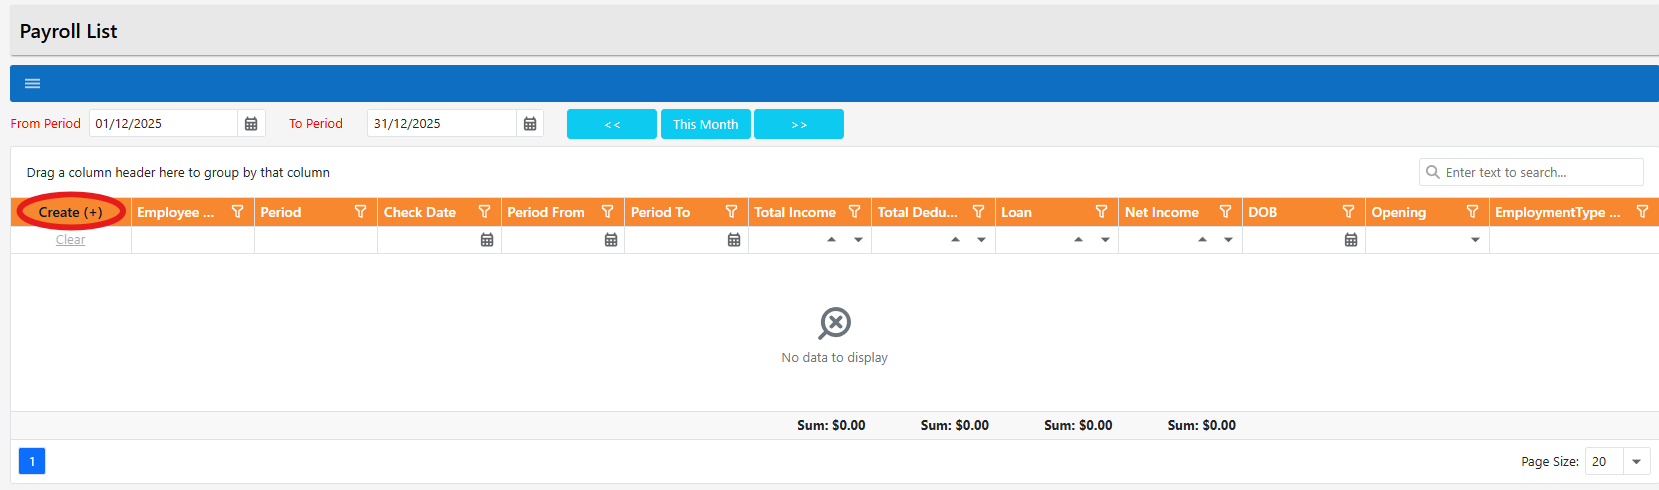Sort by Loan column header
Viewport: 1659px width, 490px height.
(x=1017, y=212)
